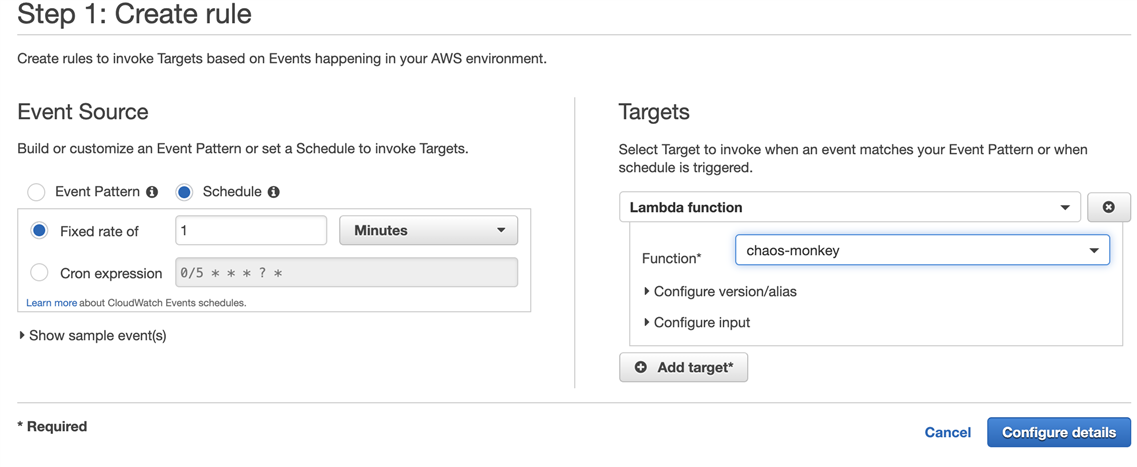Expand Show sample event(s)

93,336
